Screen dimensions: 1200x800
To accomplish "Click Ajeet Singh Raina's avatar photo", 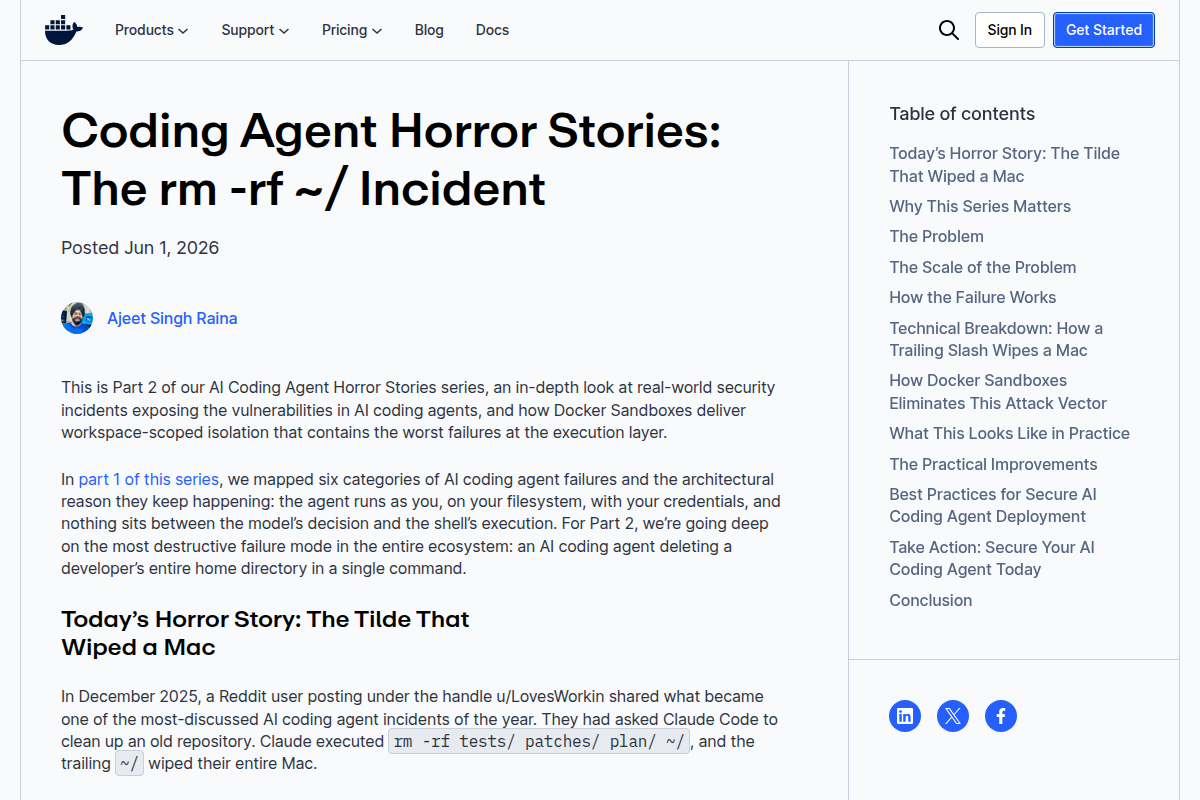I will 77,318.
